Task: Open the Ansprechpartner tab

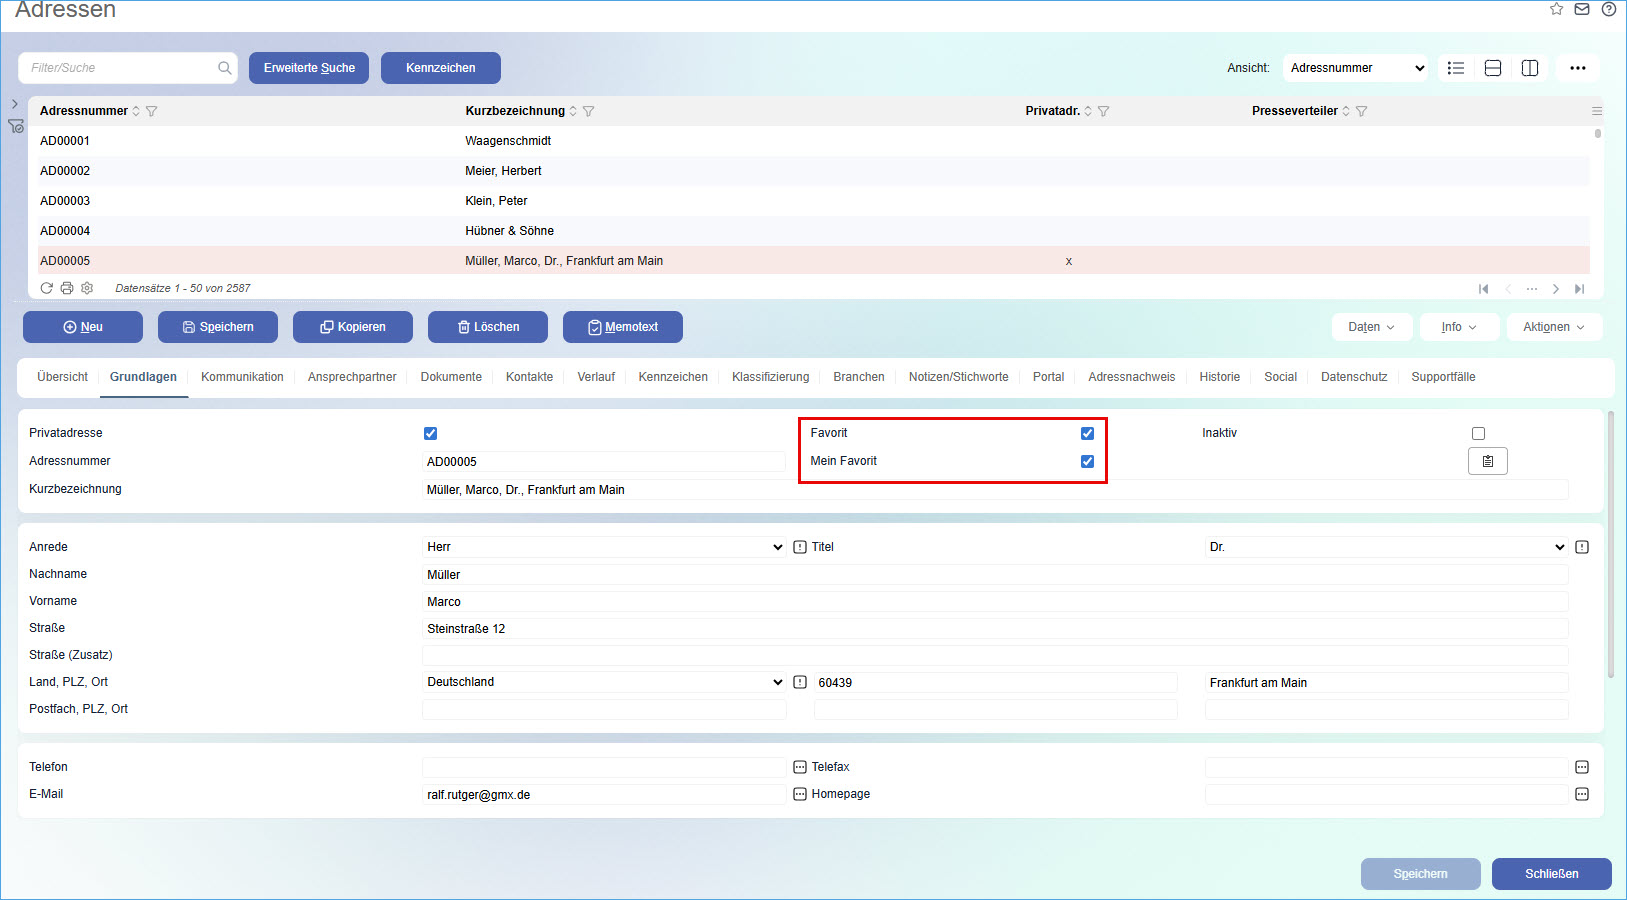Action: coord(352,377)
